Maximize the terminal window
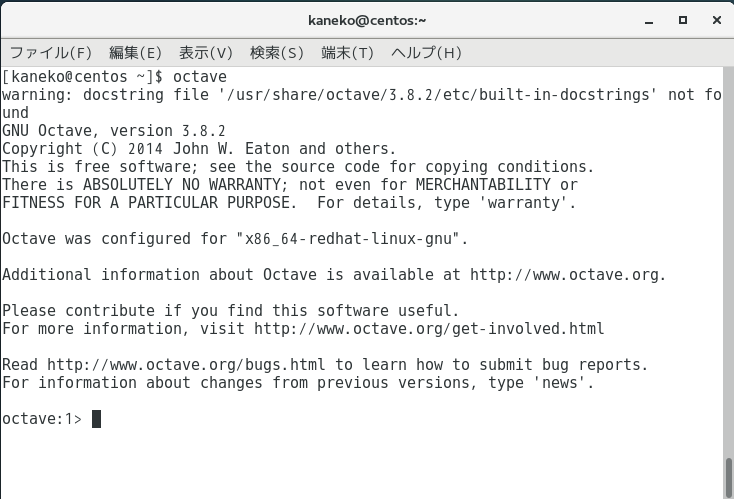This screenshot has width=734, height=499. (x=683, y=20)
